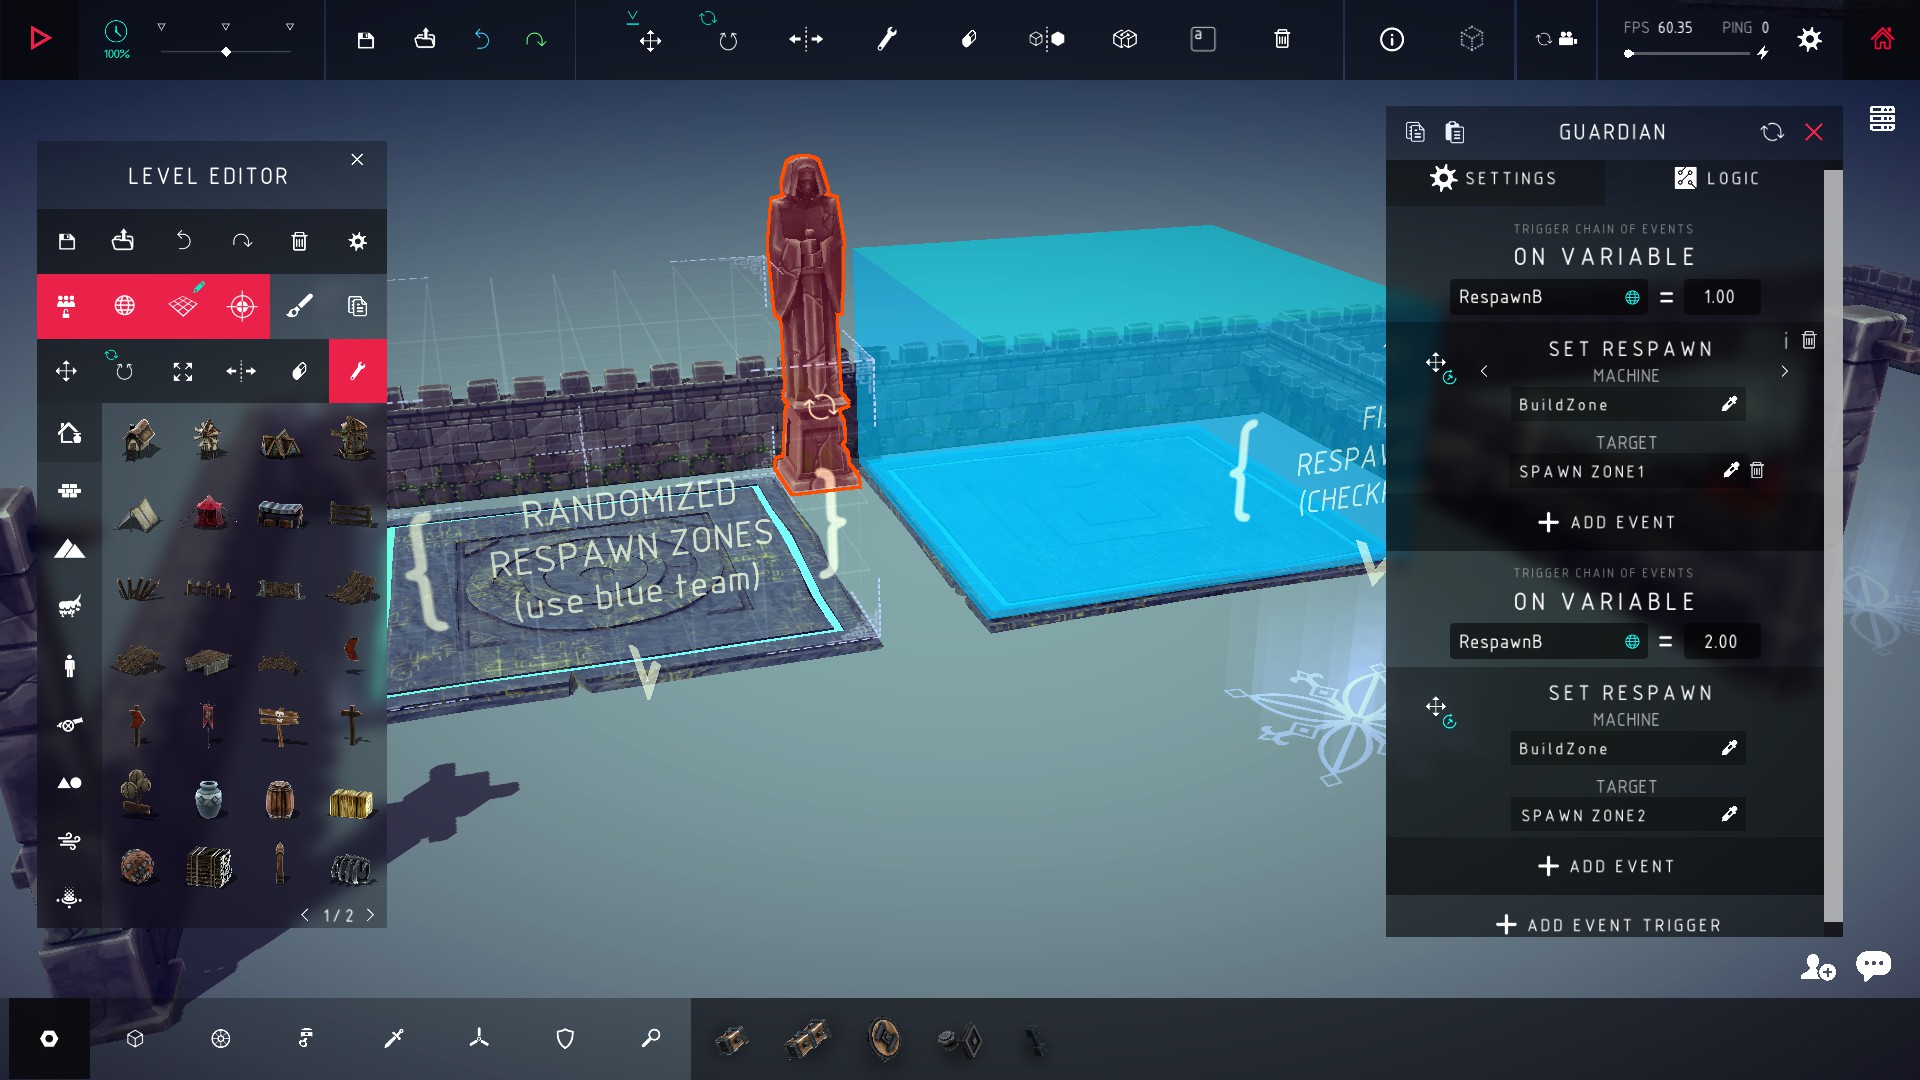Image resolution: width=1920 pixels, height=1080 pixels.
Task: Toggle the crosshair pivot button in Level Editor
Action: 242,306
